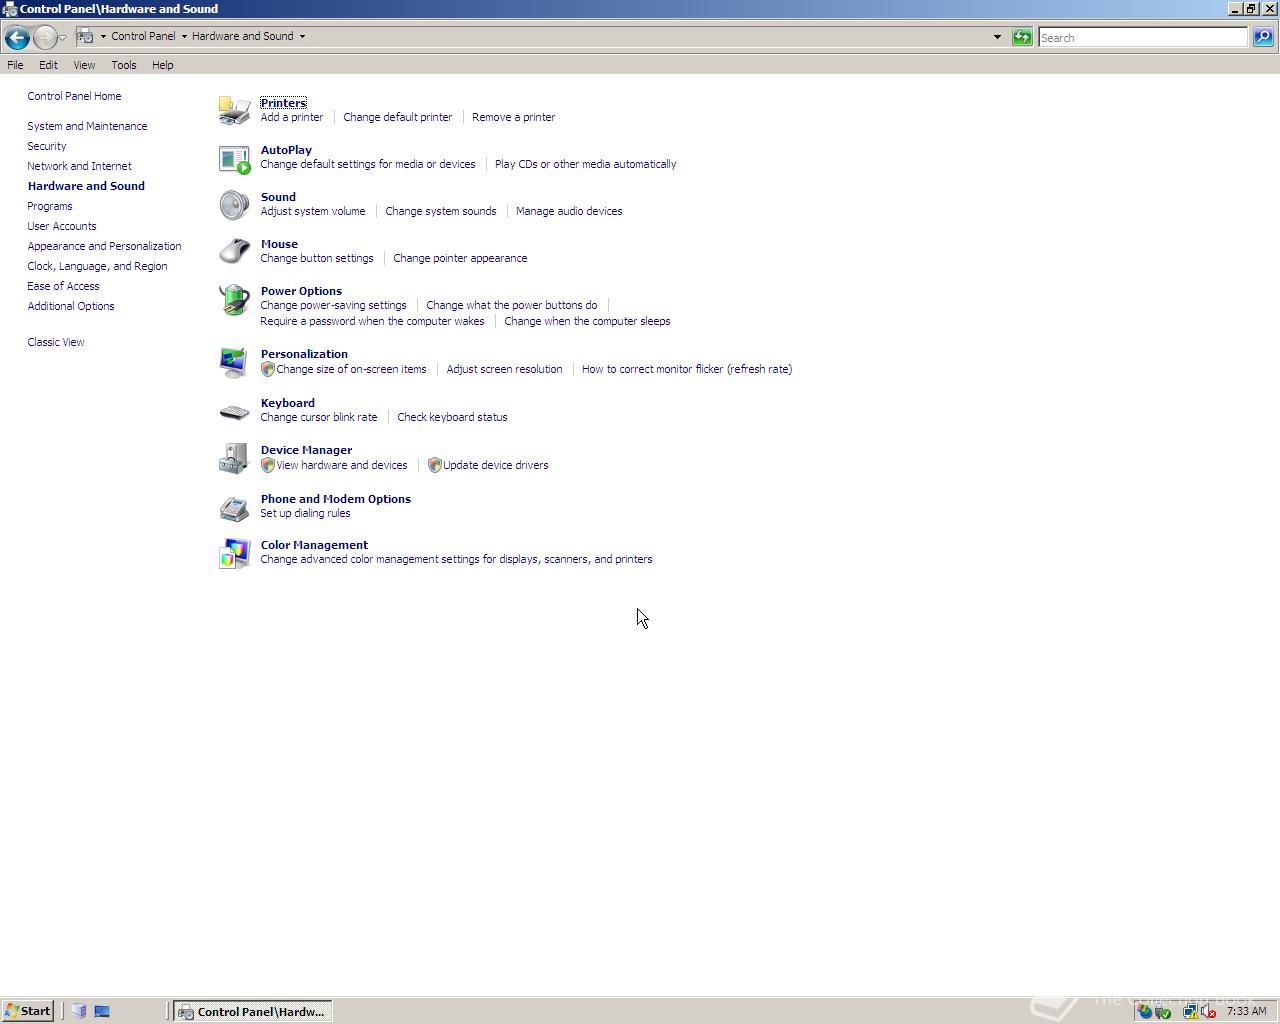Click Manage audio devices link
1280x1024 pixels.
568,211
